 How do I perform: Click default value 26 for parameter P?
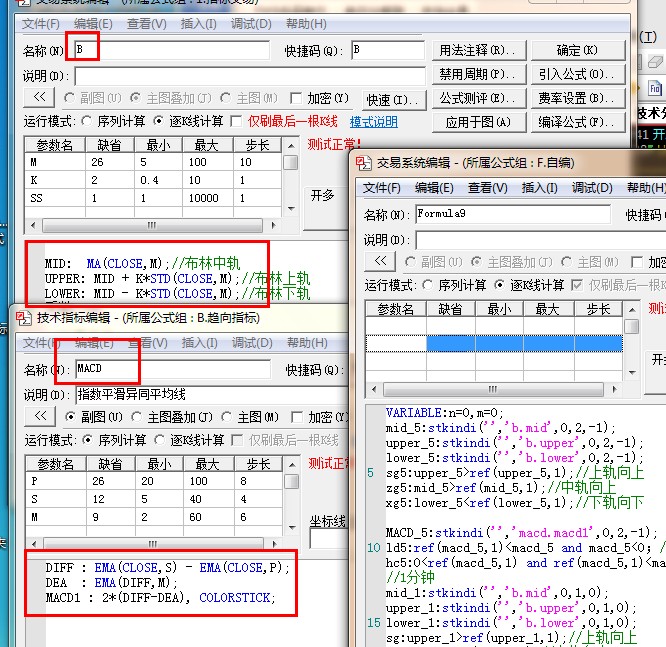coord(110,481)
